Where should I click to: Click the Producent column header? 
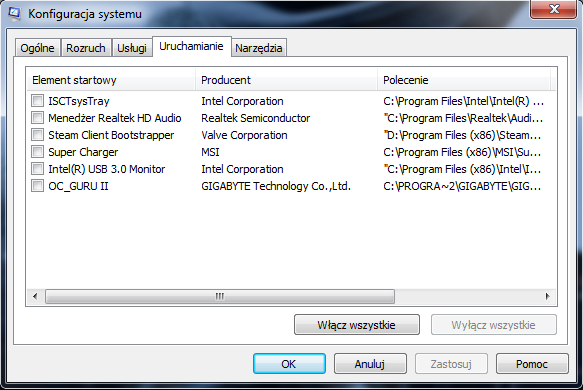point(286,80)
